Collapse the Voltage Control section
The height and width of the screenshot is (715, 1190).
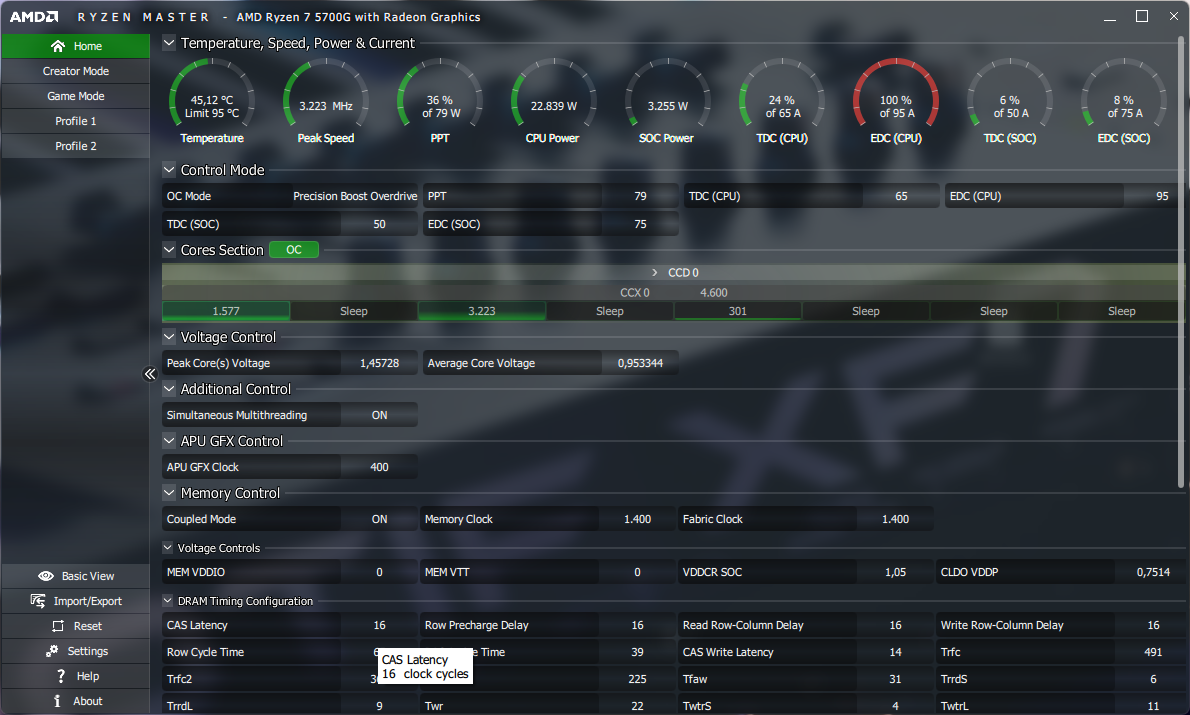click(x=169, y=336)
